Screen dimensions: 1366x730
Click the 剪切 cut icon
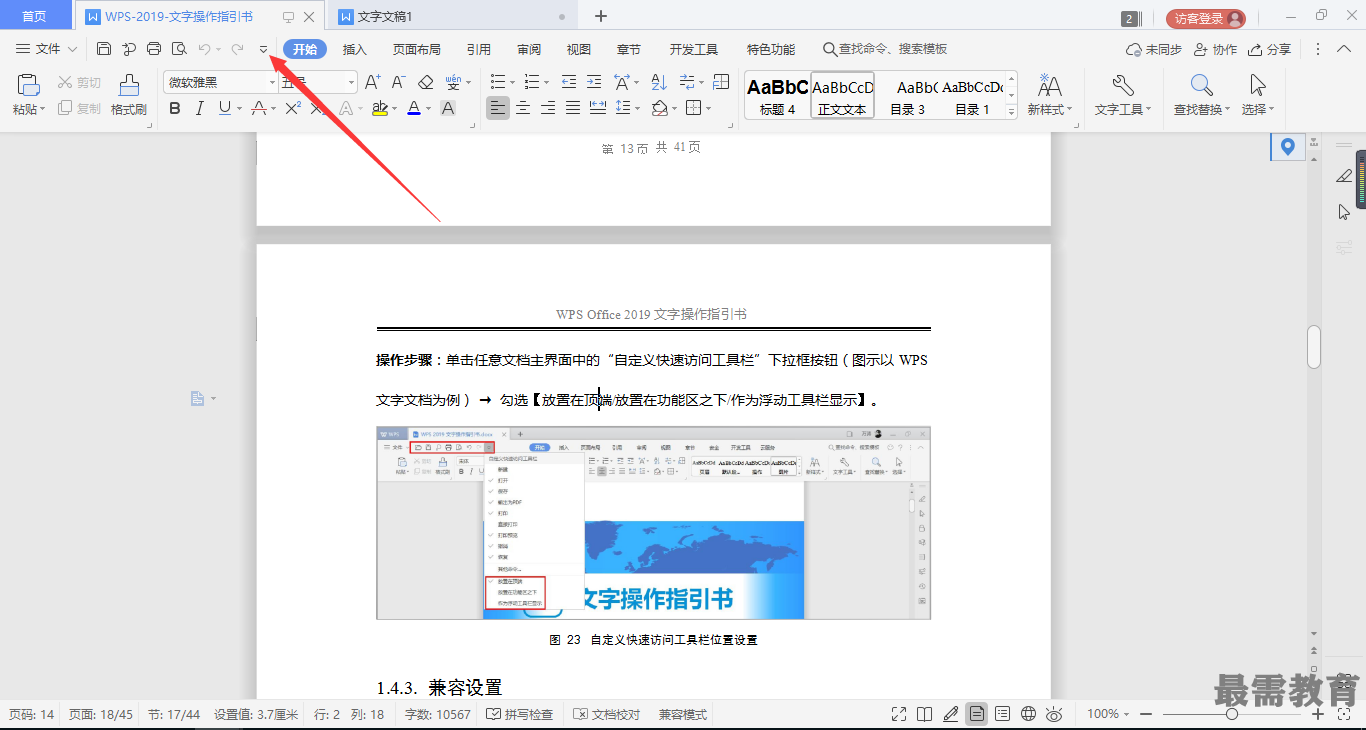click(66, 82)
